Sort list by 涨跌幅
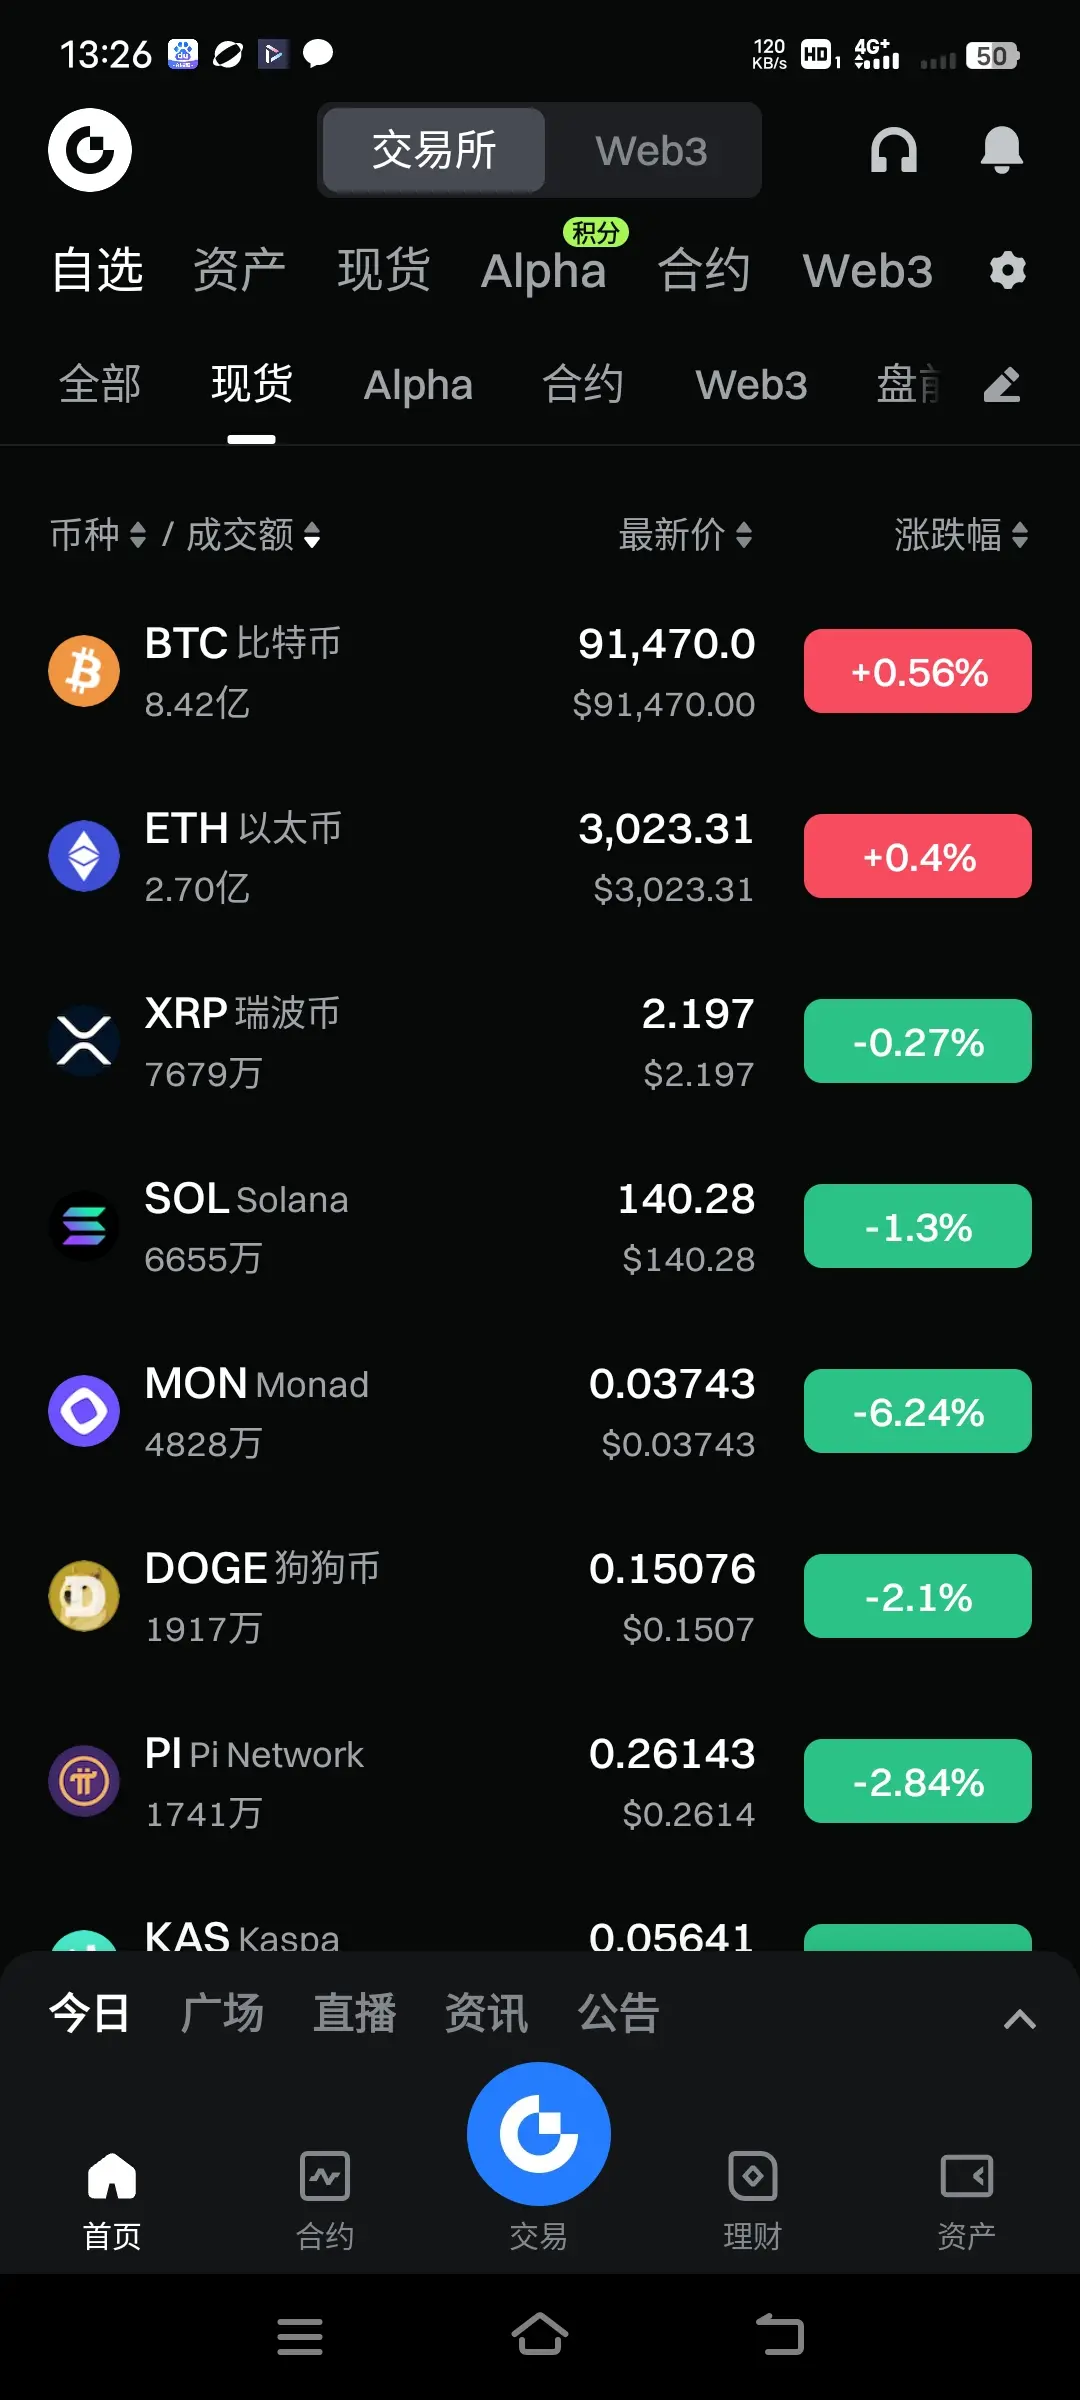The width and height of the screenshot is (1080, 2400). [x=961, y=535]
